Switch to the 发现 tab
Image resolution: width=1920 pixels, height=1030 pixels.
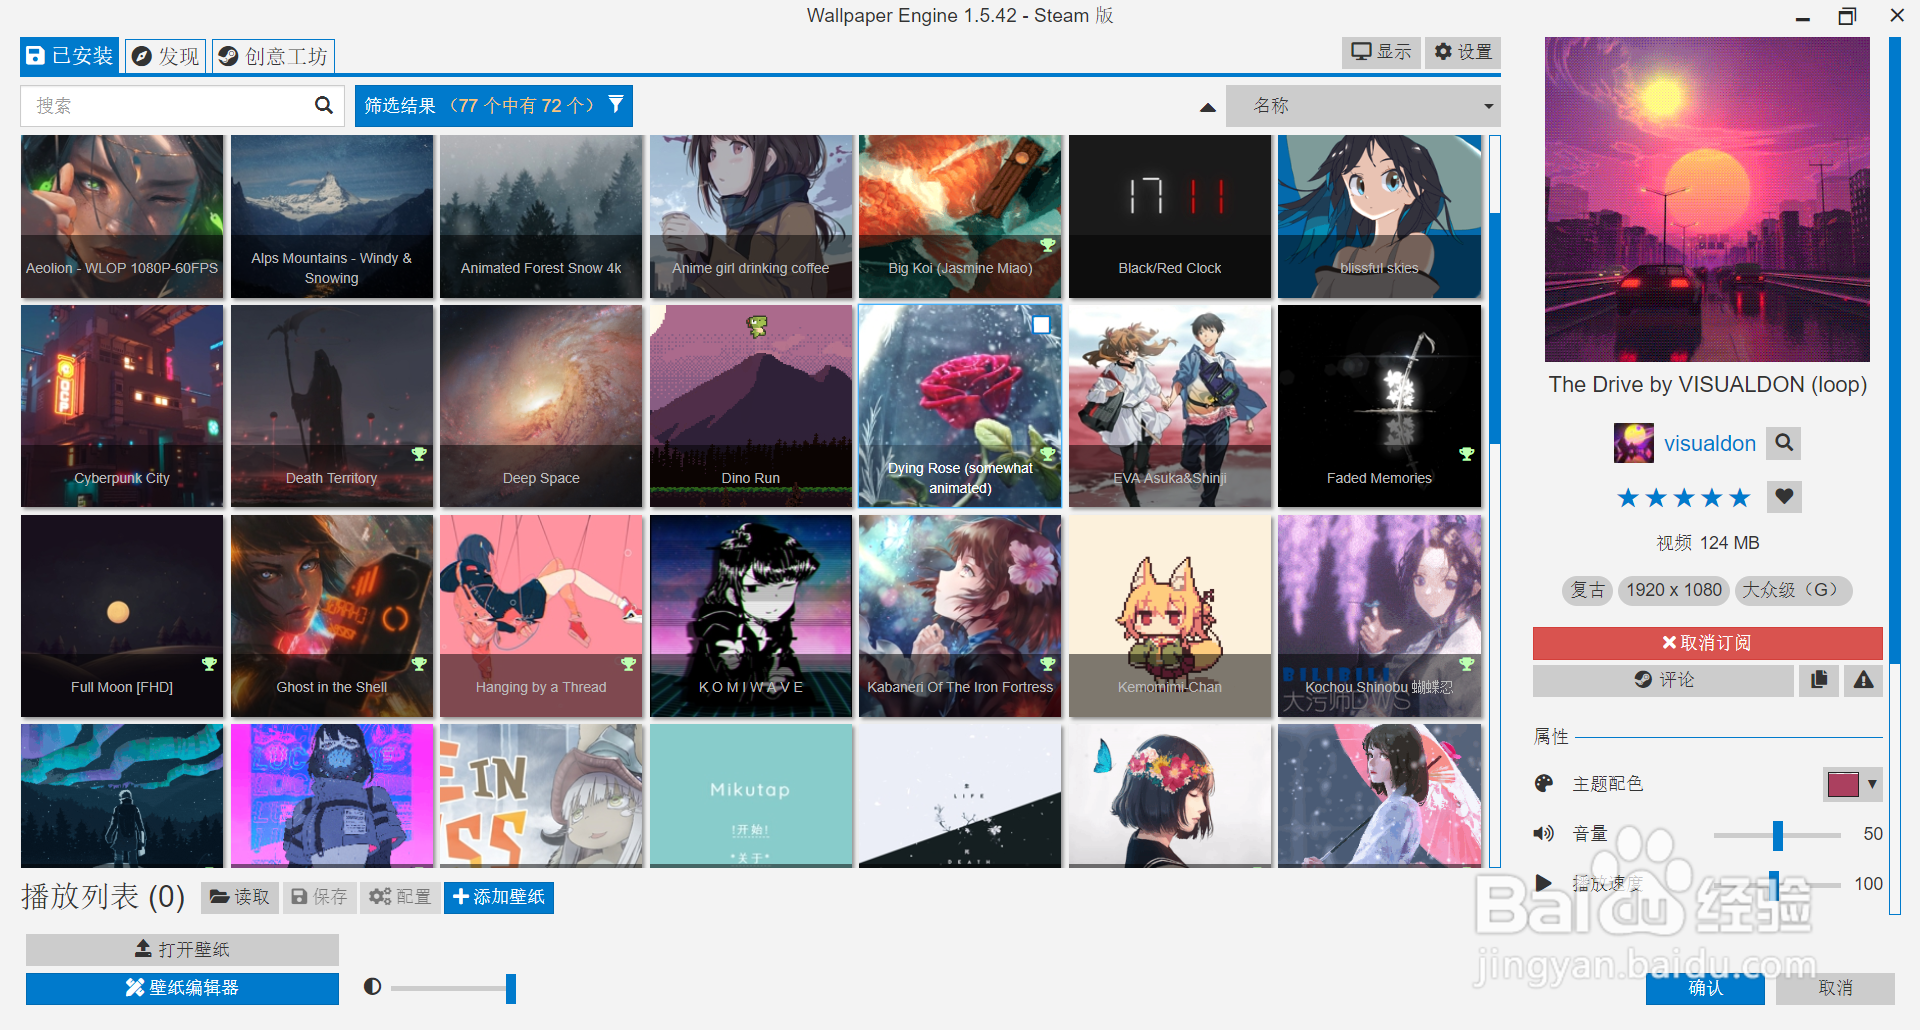[x=164, y=56]
